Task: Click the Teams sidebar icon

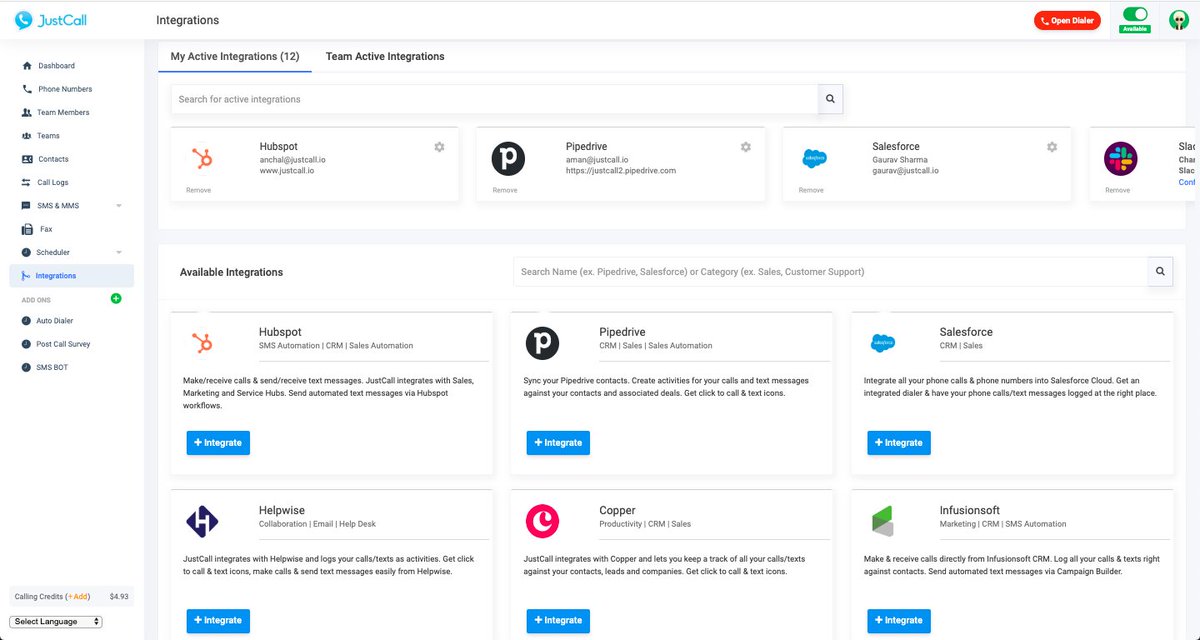Action: click(x=27, y=136)
